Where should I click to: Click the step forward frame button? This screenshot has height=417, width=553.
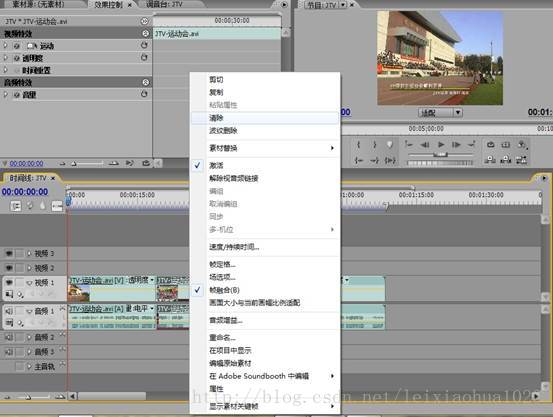click(456, 145)
